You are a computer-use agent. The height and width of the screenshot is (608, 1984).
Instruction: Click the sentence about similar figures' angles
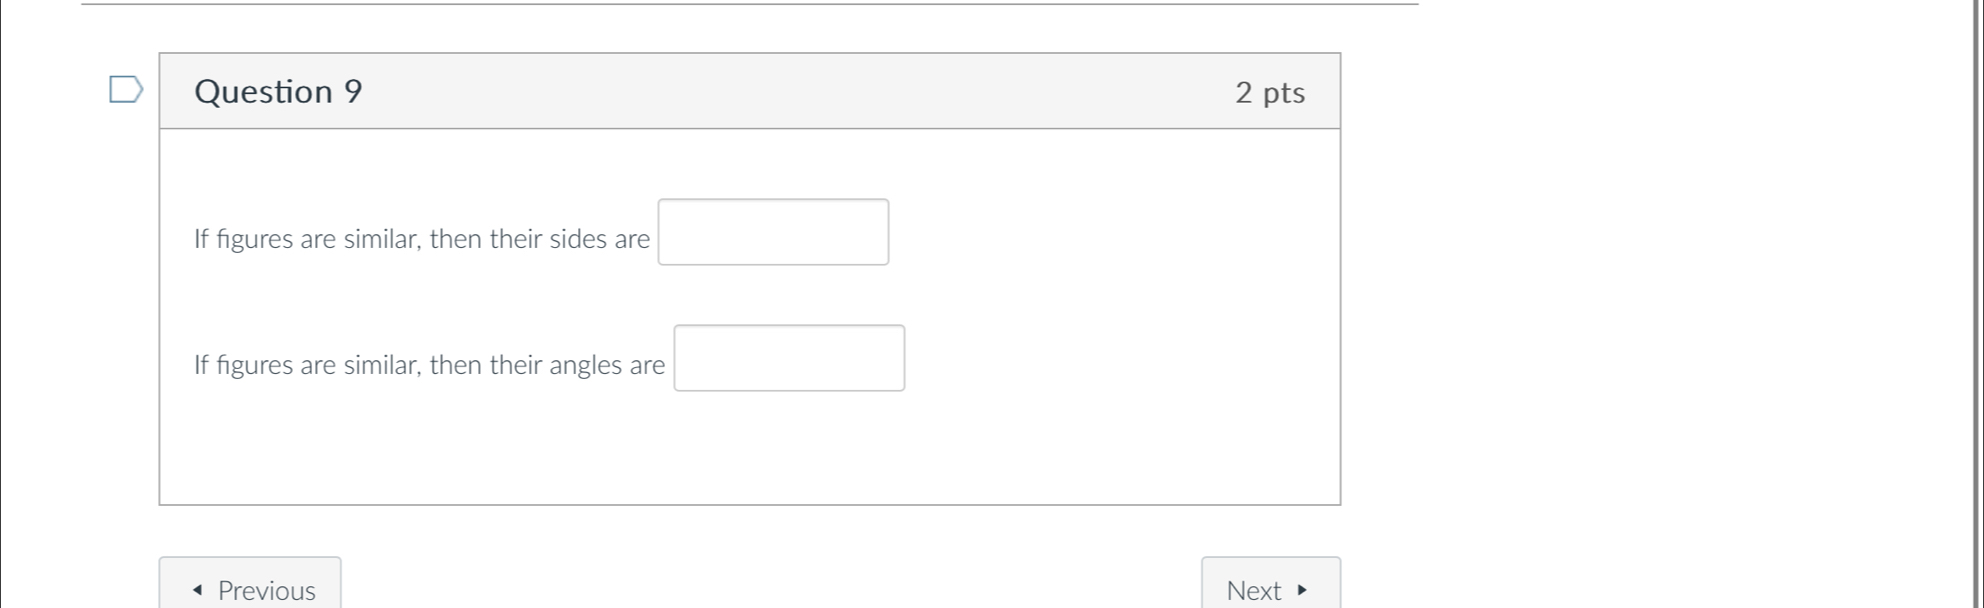point(429,365)
